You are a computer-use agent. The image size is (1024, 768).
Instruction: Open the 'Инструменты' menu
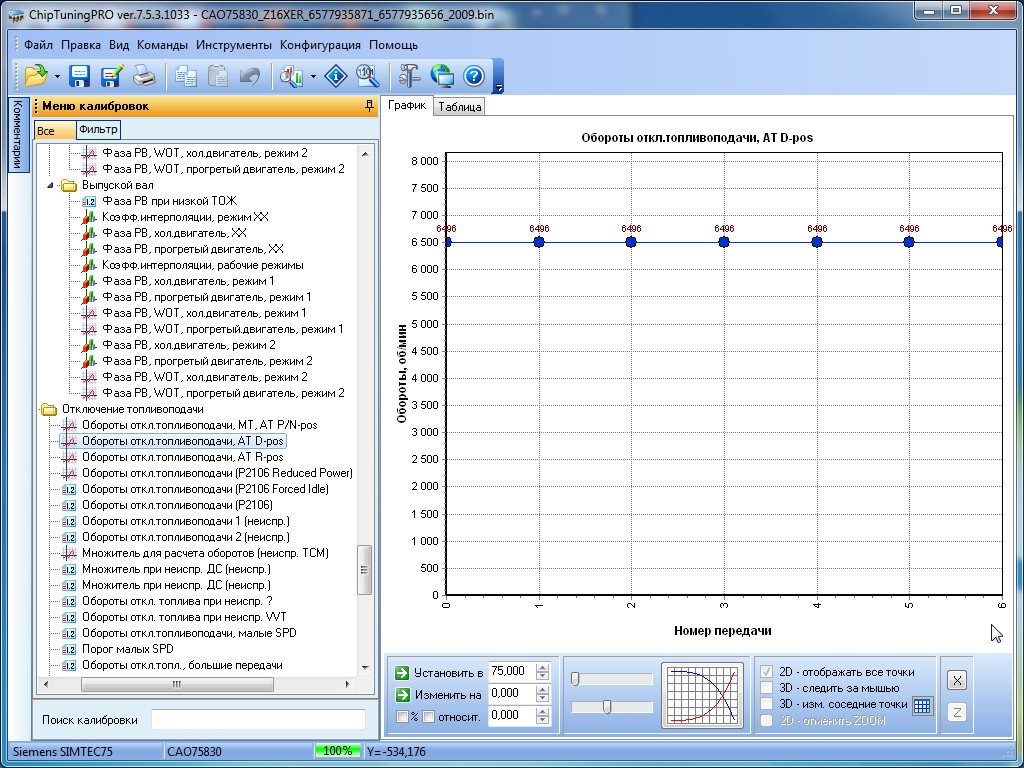pyautogui.click(x=233, y=45)
